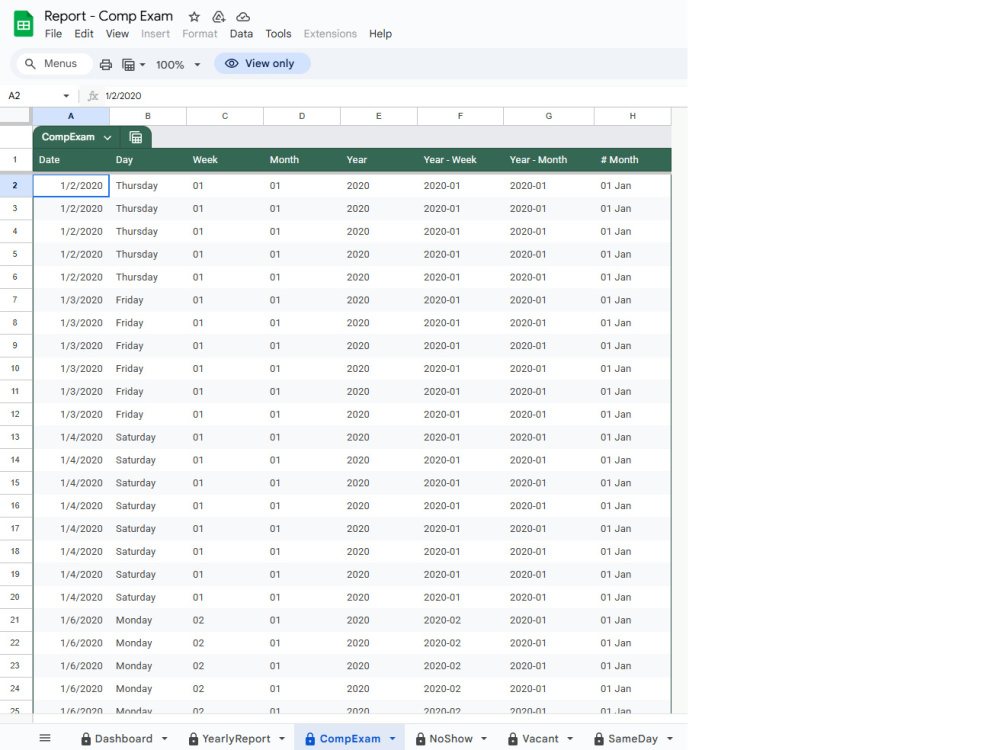Open the CompExam tab dropdown arrow
This screenshot has width=1000, height=750.
(x=392, y=739)
